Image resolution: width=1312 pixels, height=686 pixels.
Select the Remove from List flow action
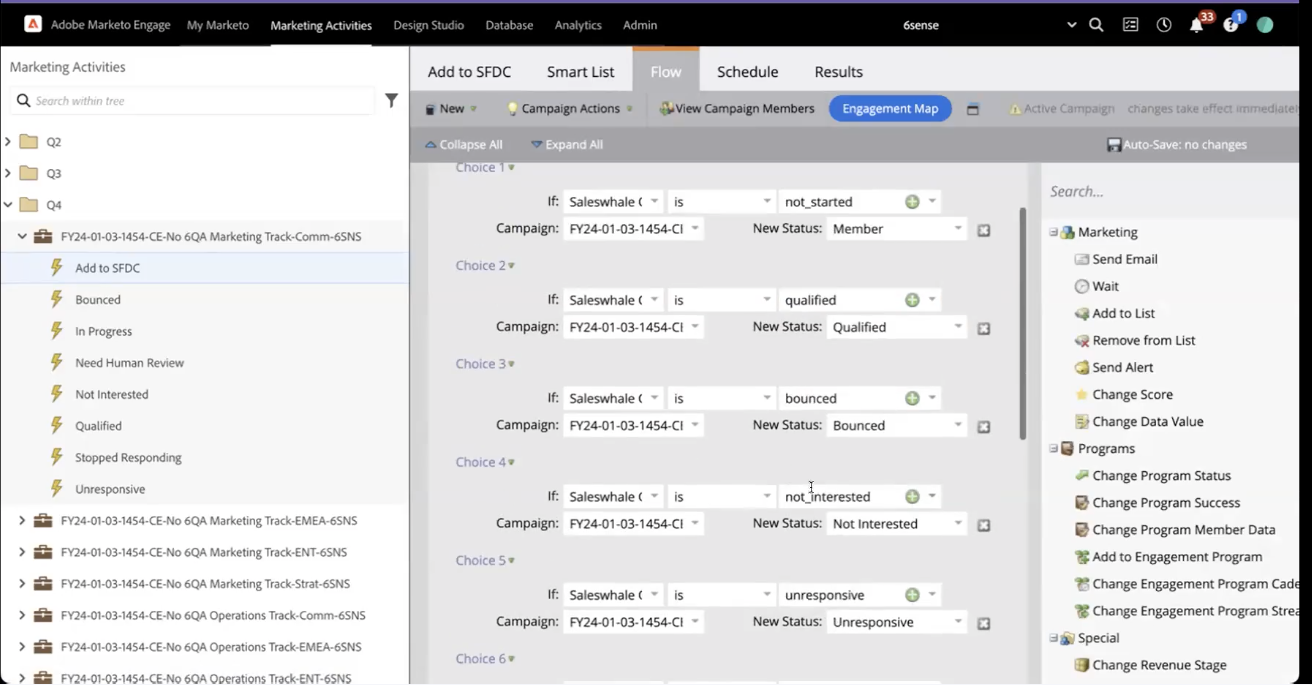[x=1134, y=340]
